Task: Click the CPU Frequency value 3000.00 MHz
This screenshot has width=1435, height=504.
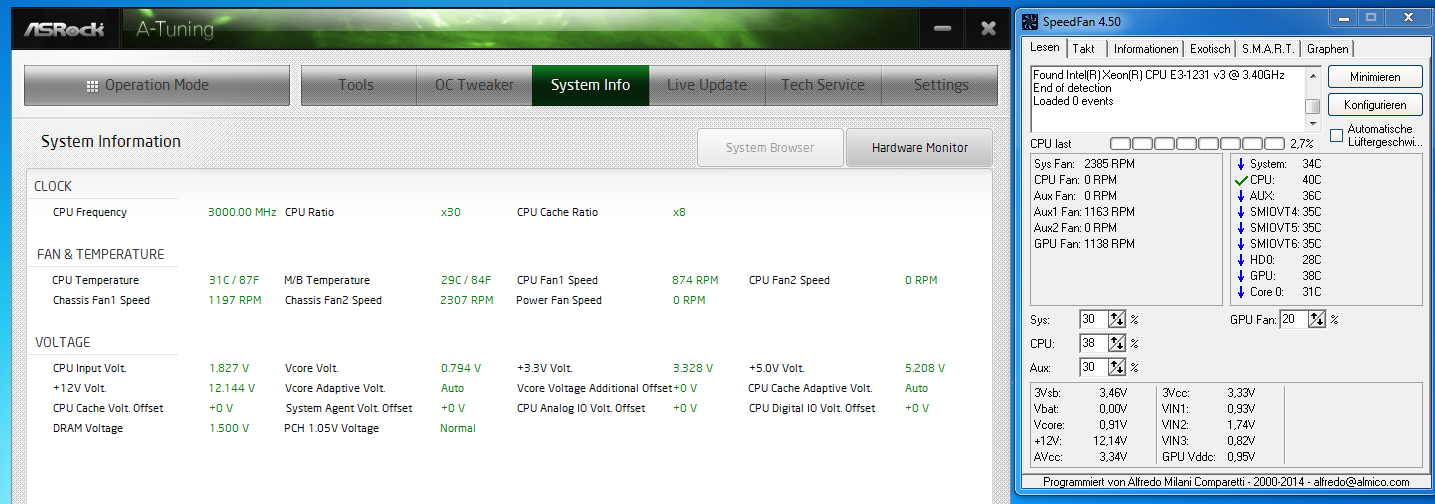Action: pos(242,212)
